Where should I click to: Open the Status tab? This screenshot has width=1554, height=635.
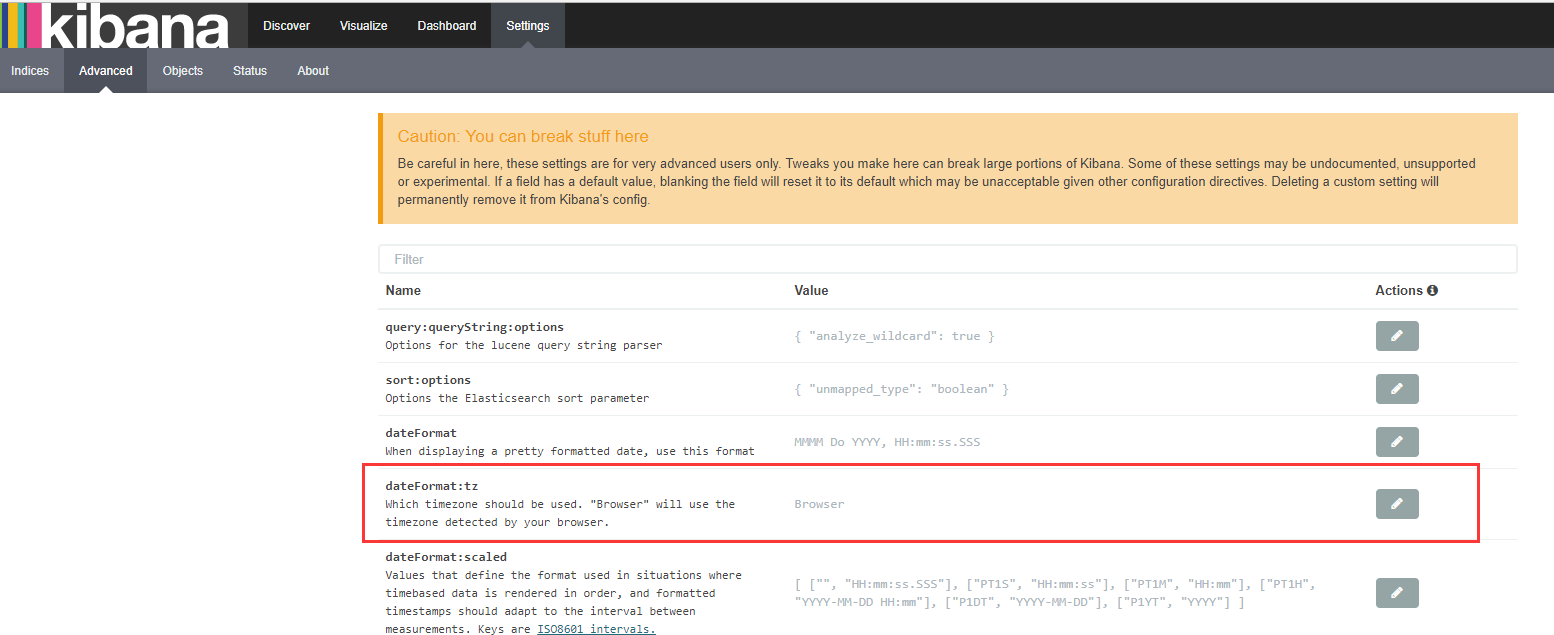click(250, 71)
